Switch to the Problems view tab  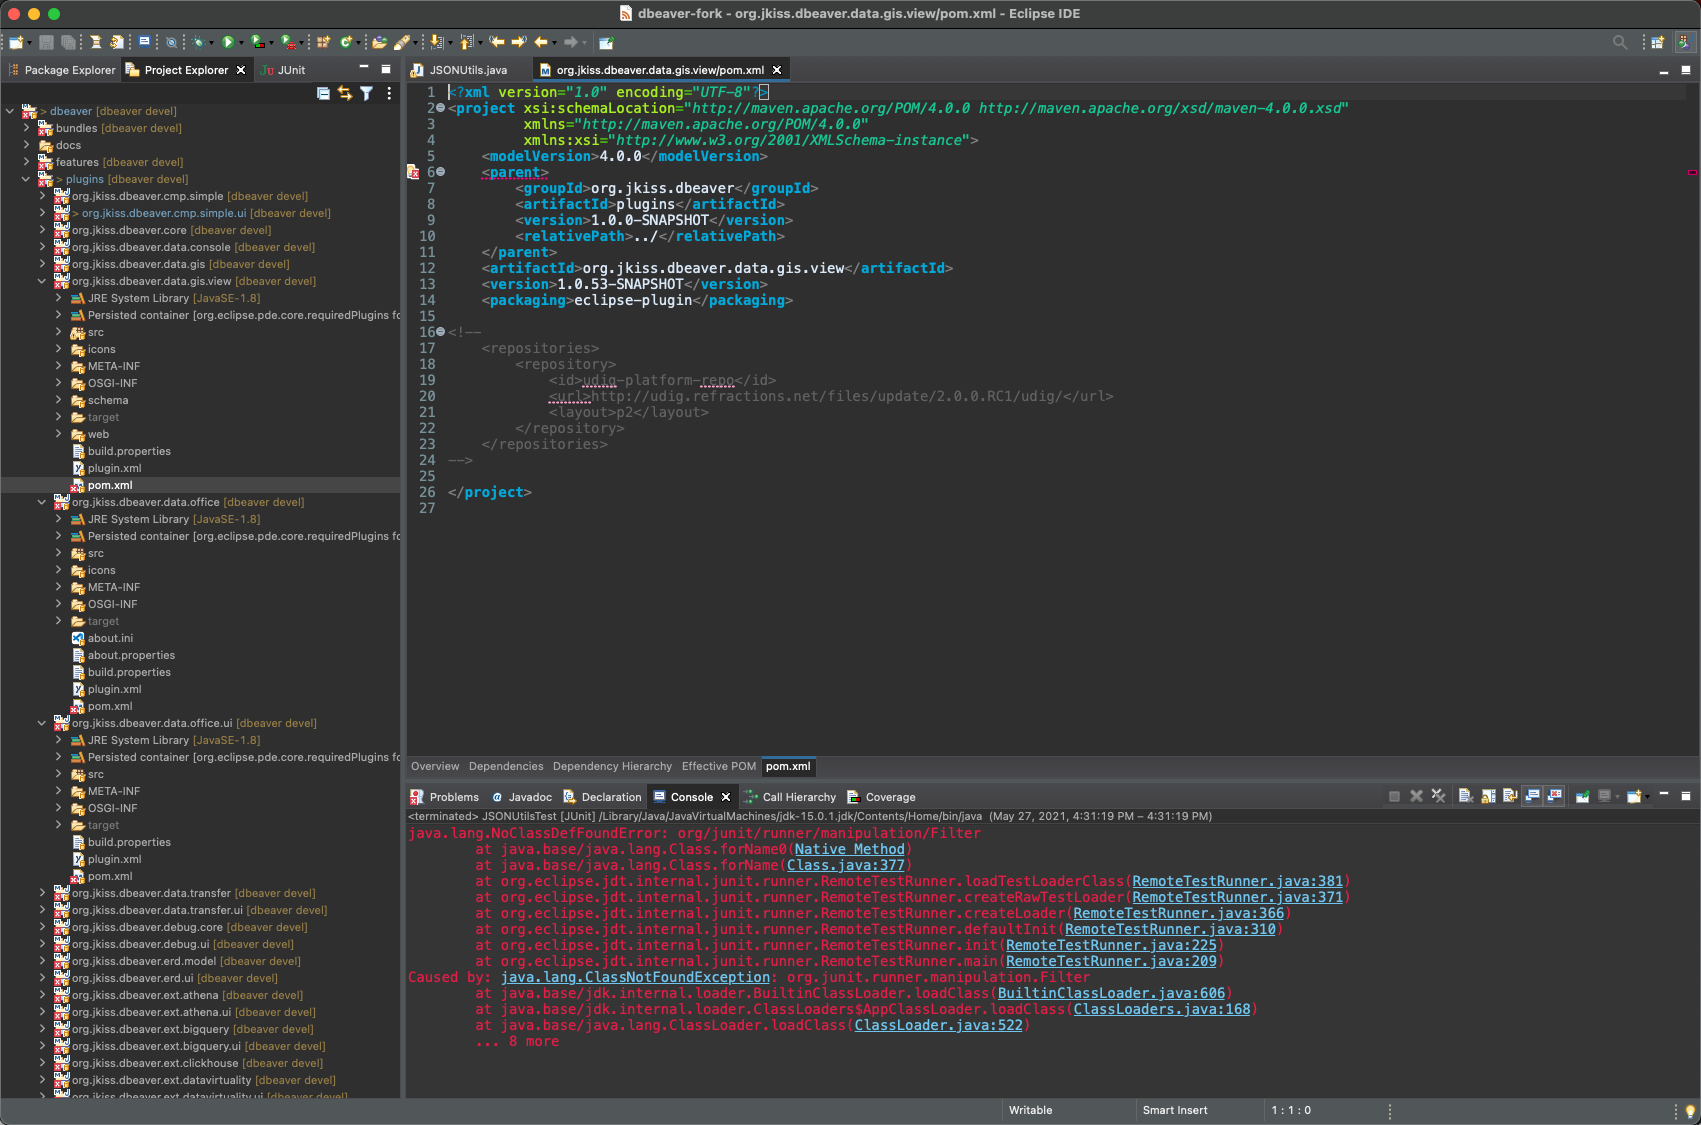444,797
